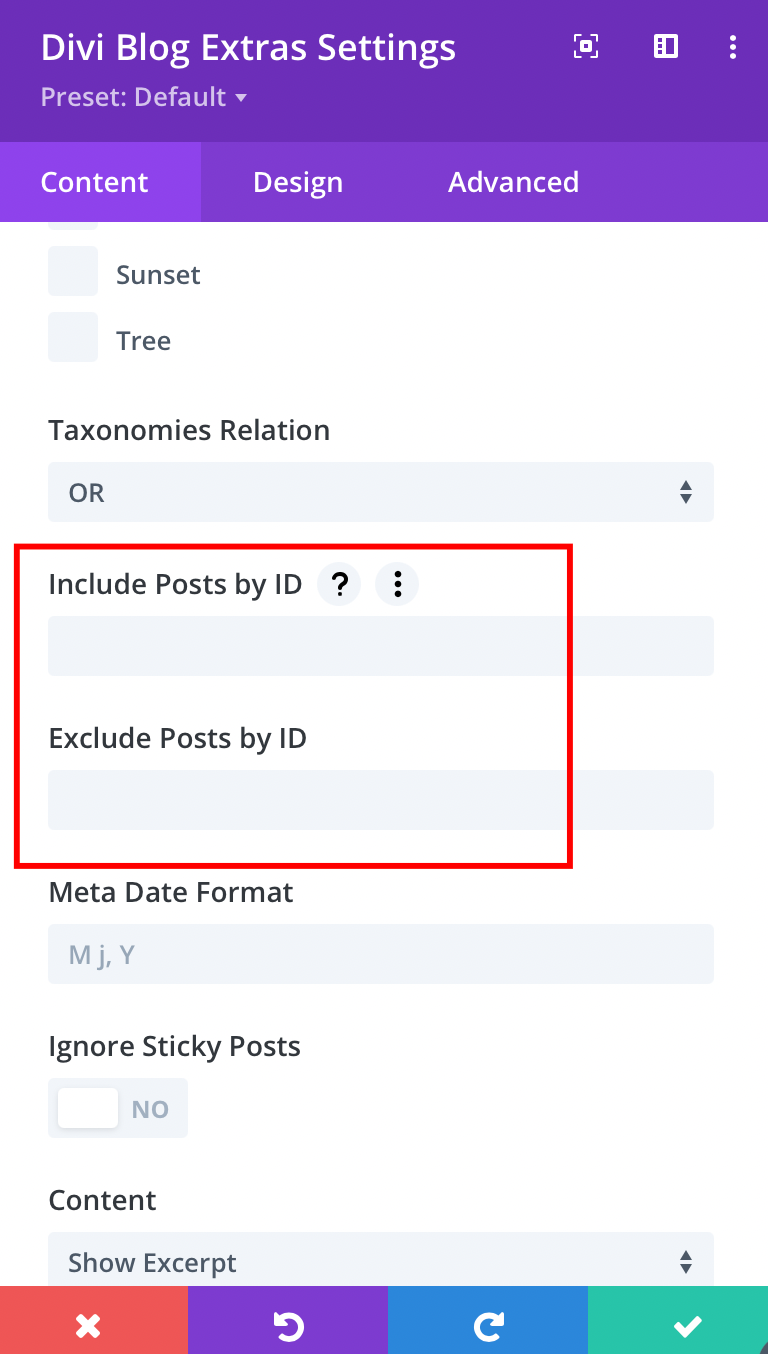Check the Sunset taxonomy checkbox
The image size is (768, 1354).
point(72,271)
